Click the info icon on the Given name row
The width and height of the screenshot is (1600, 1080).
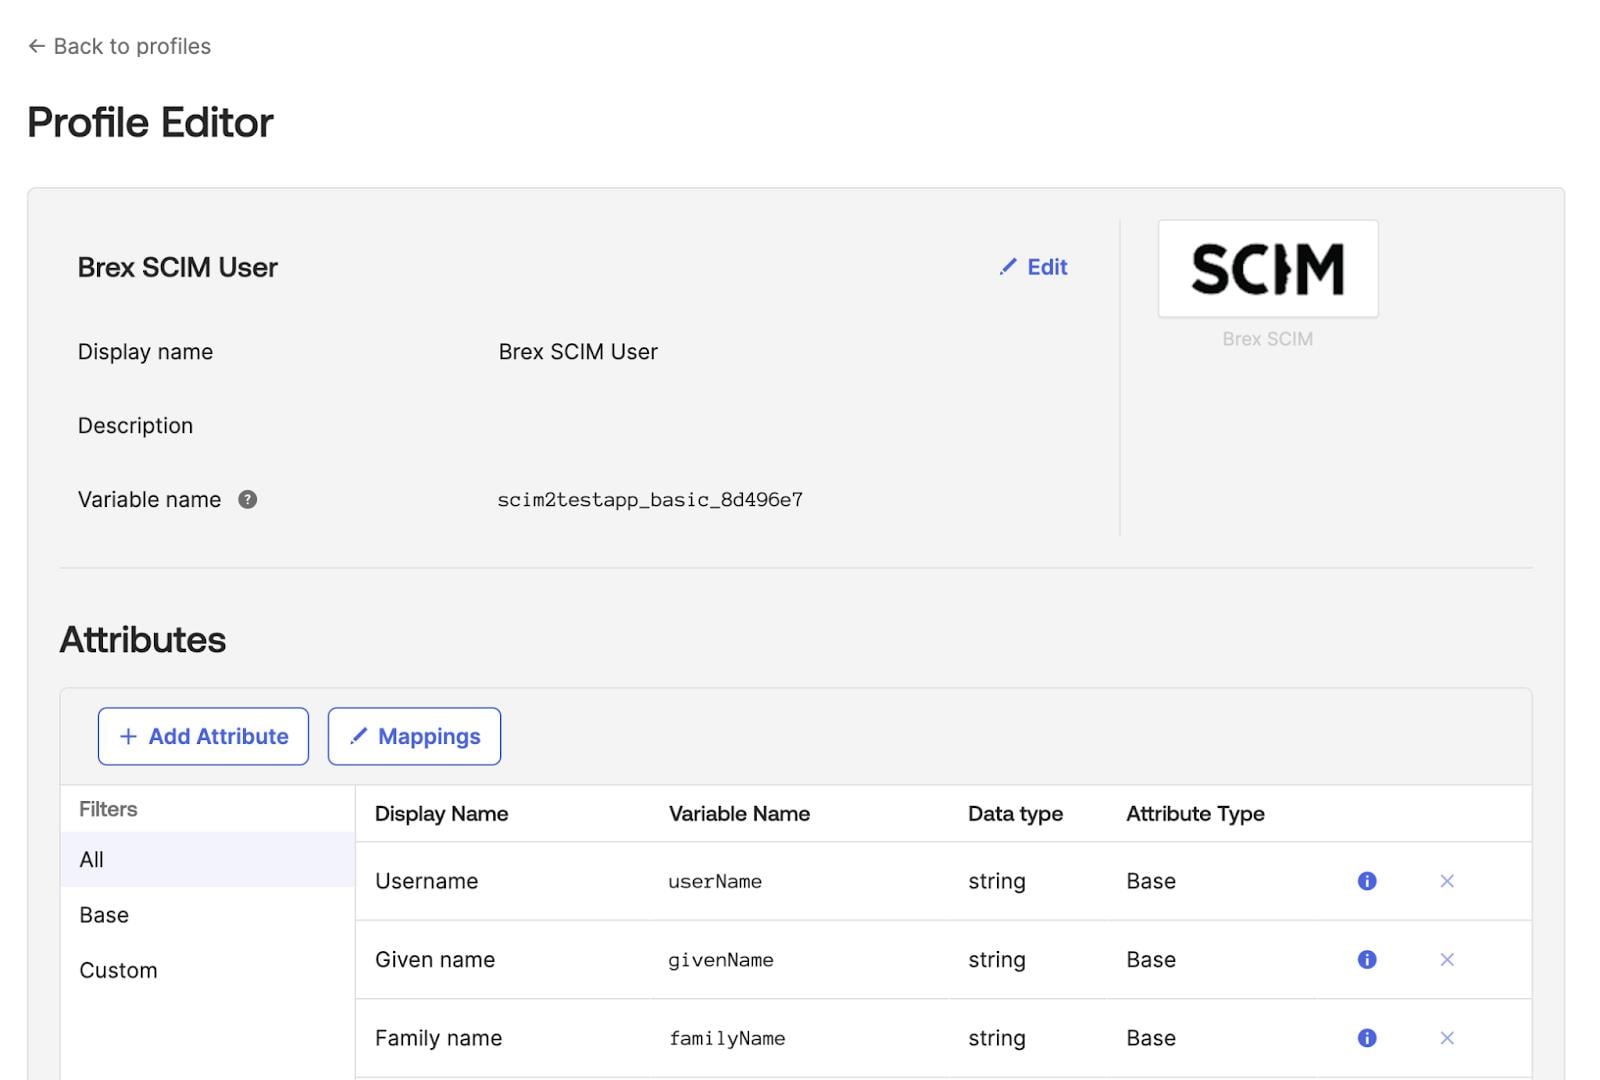pos(1365,959)
